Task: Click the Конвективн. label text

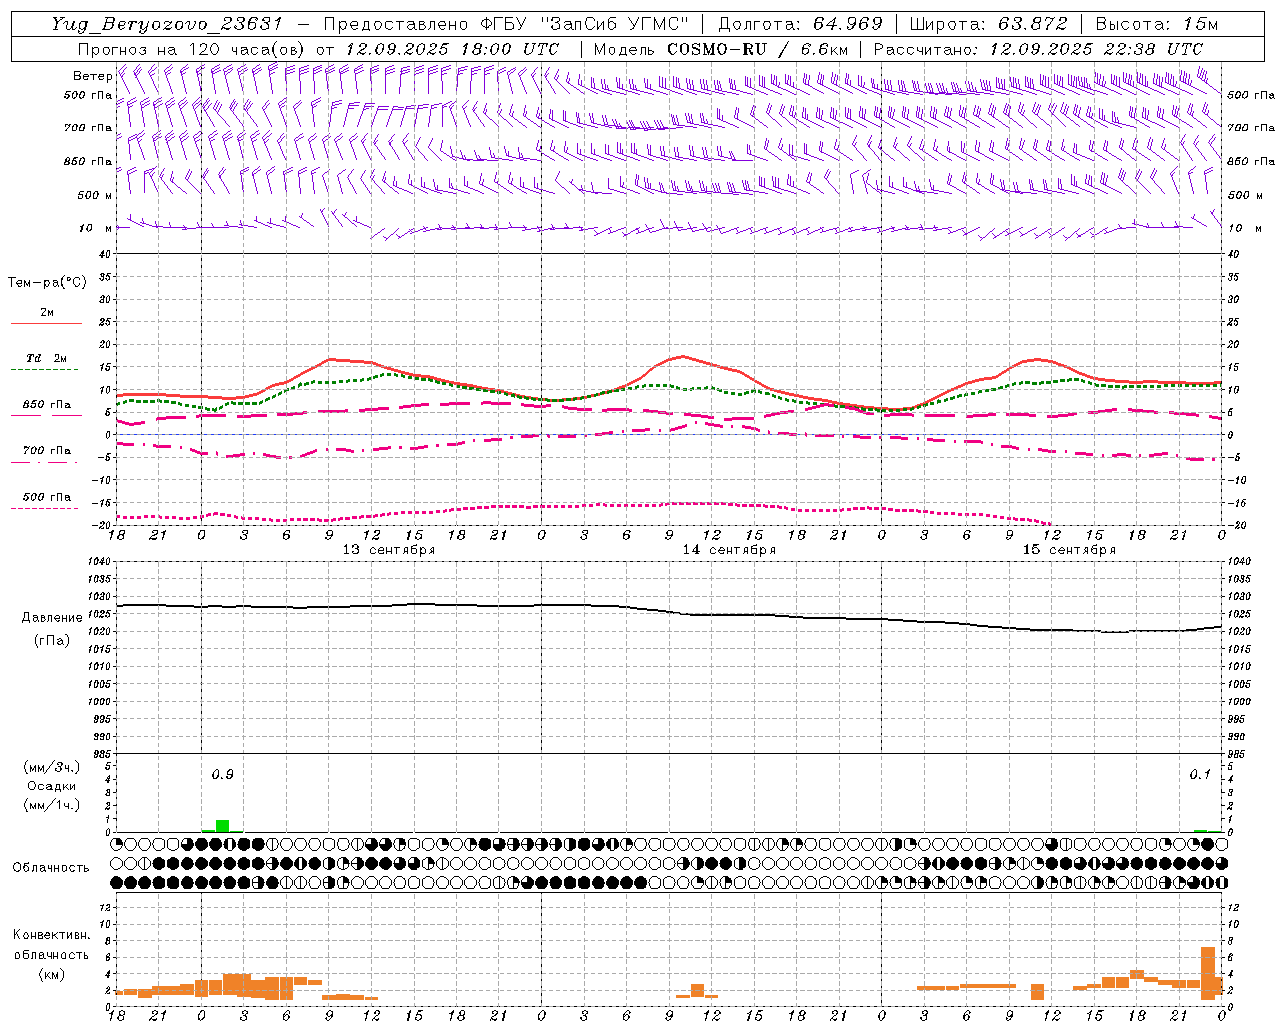Action: coord(51,935)
